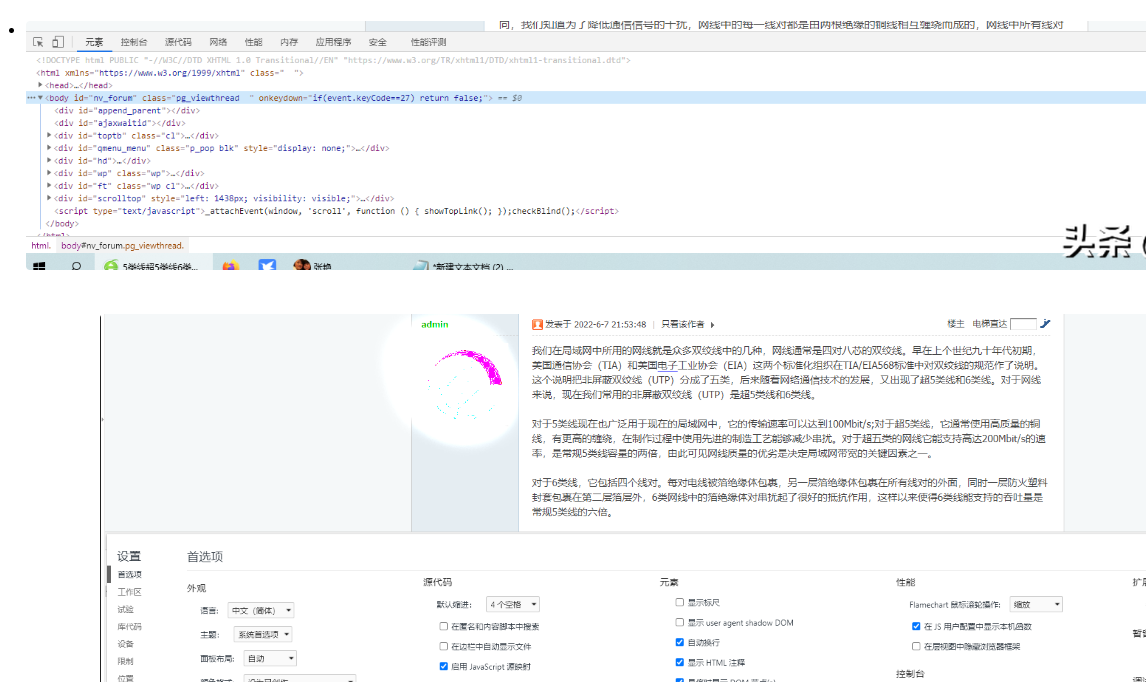
Task: Disable 启用 JavaScript 源映射 checkbox
Action: (444, 666)
